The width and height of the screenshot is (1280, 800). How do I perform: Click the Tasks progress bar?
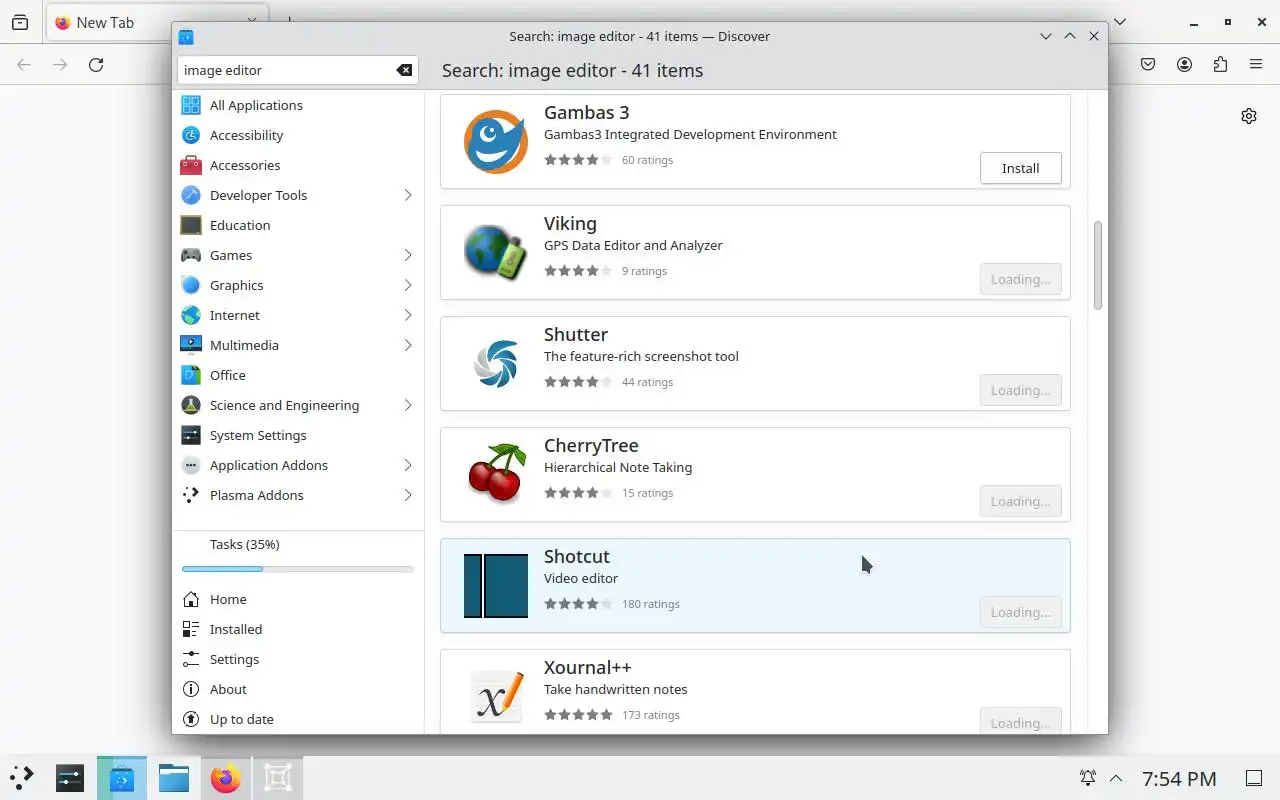pos(298,569)
